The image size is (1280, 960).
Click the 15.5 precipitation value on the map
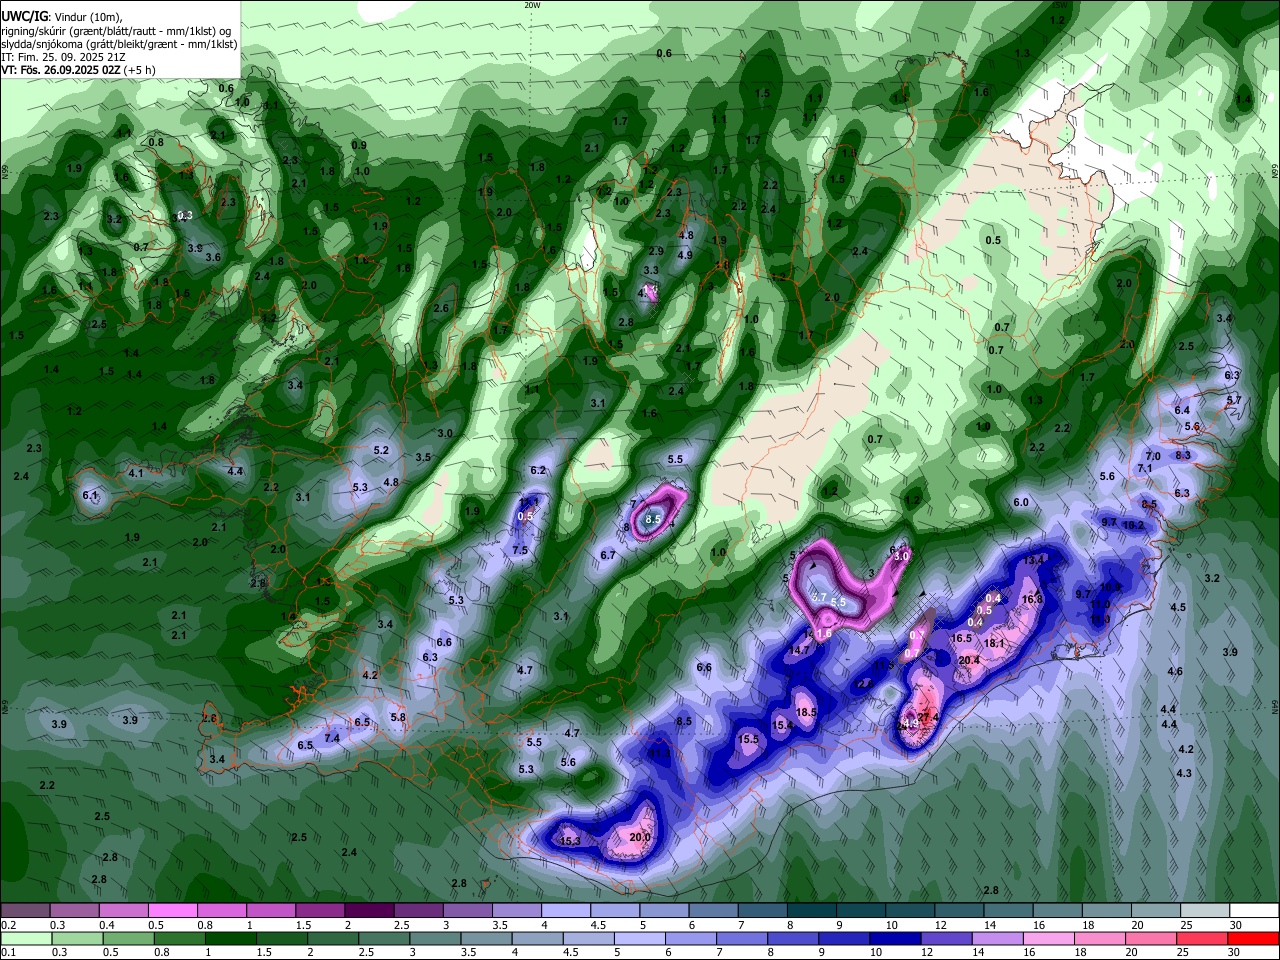click(748, 739)
